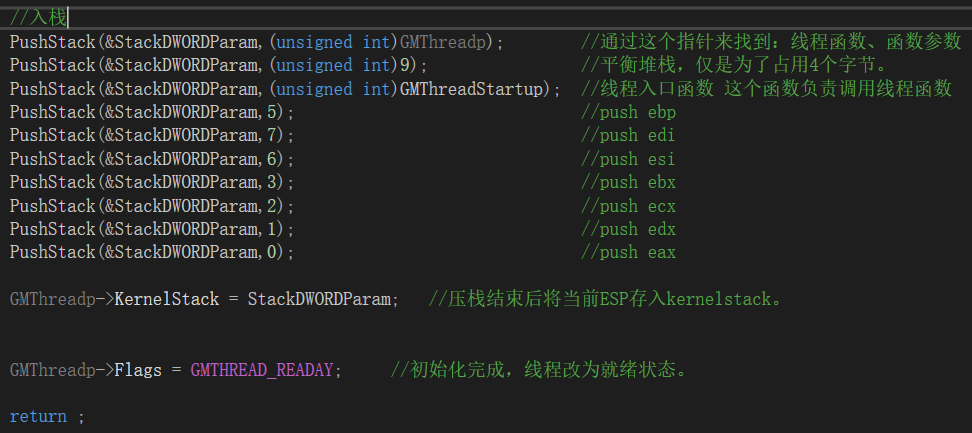
Task: Click Flags in the GMThreadp->Flags line
Action: coord(138,370)
